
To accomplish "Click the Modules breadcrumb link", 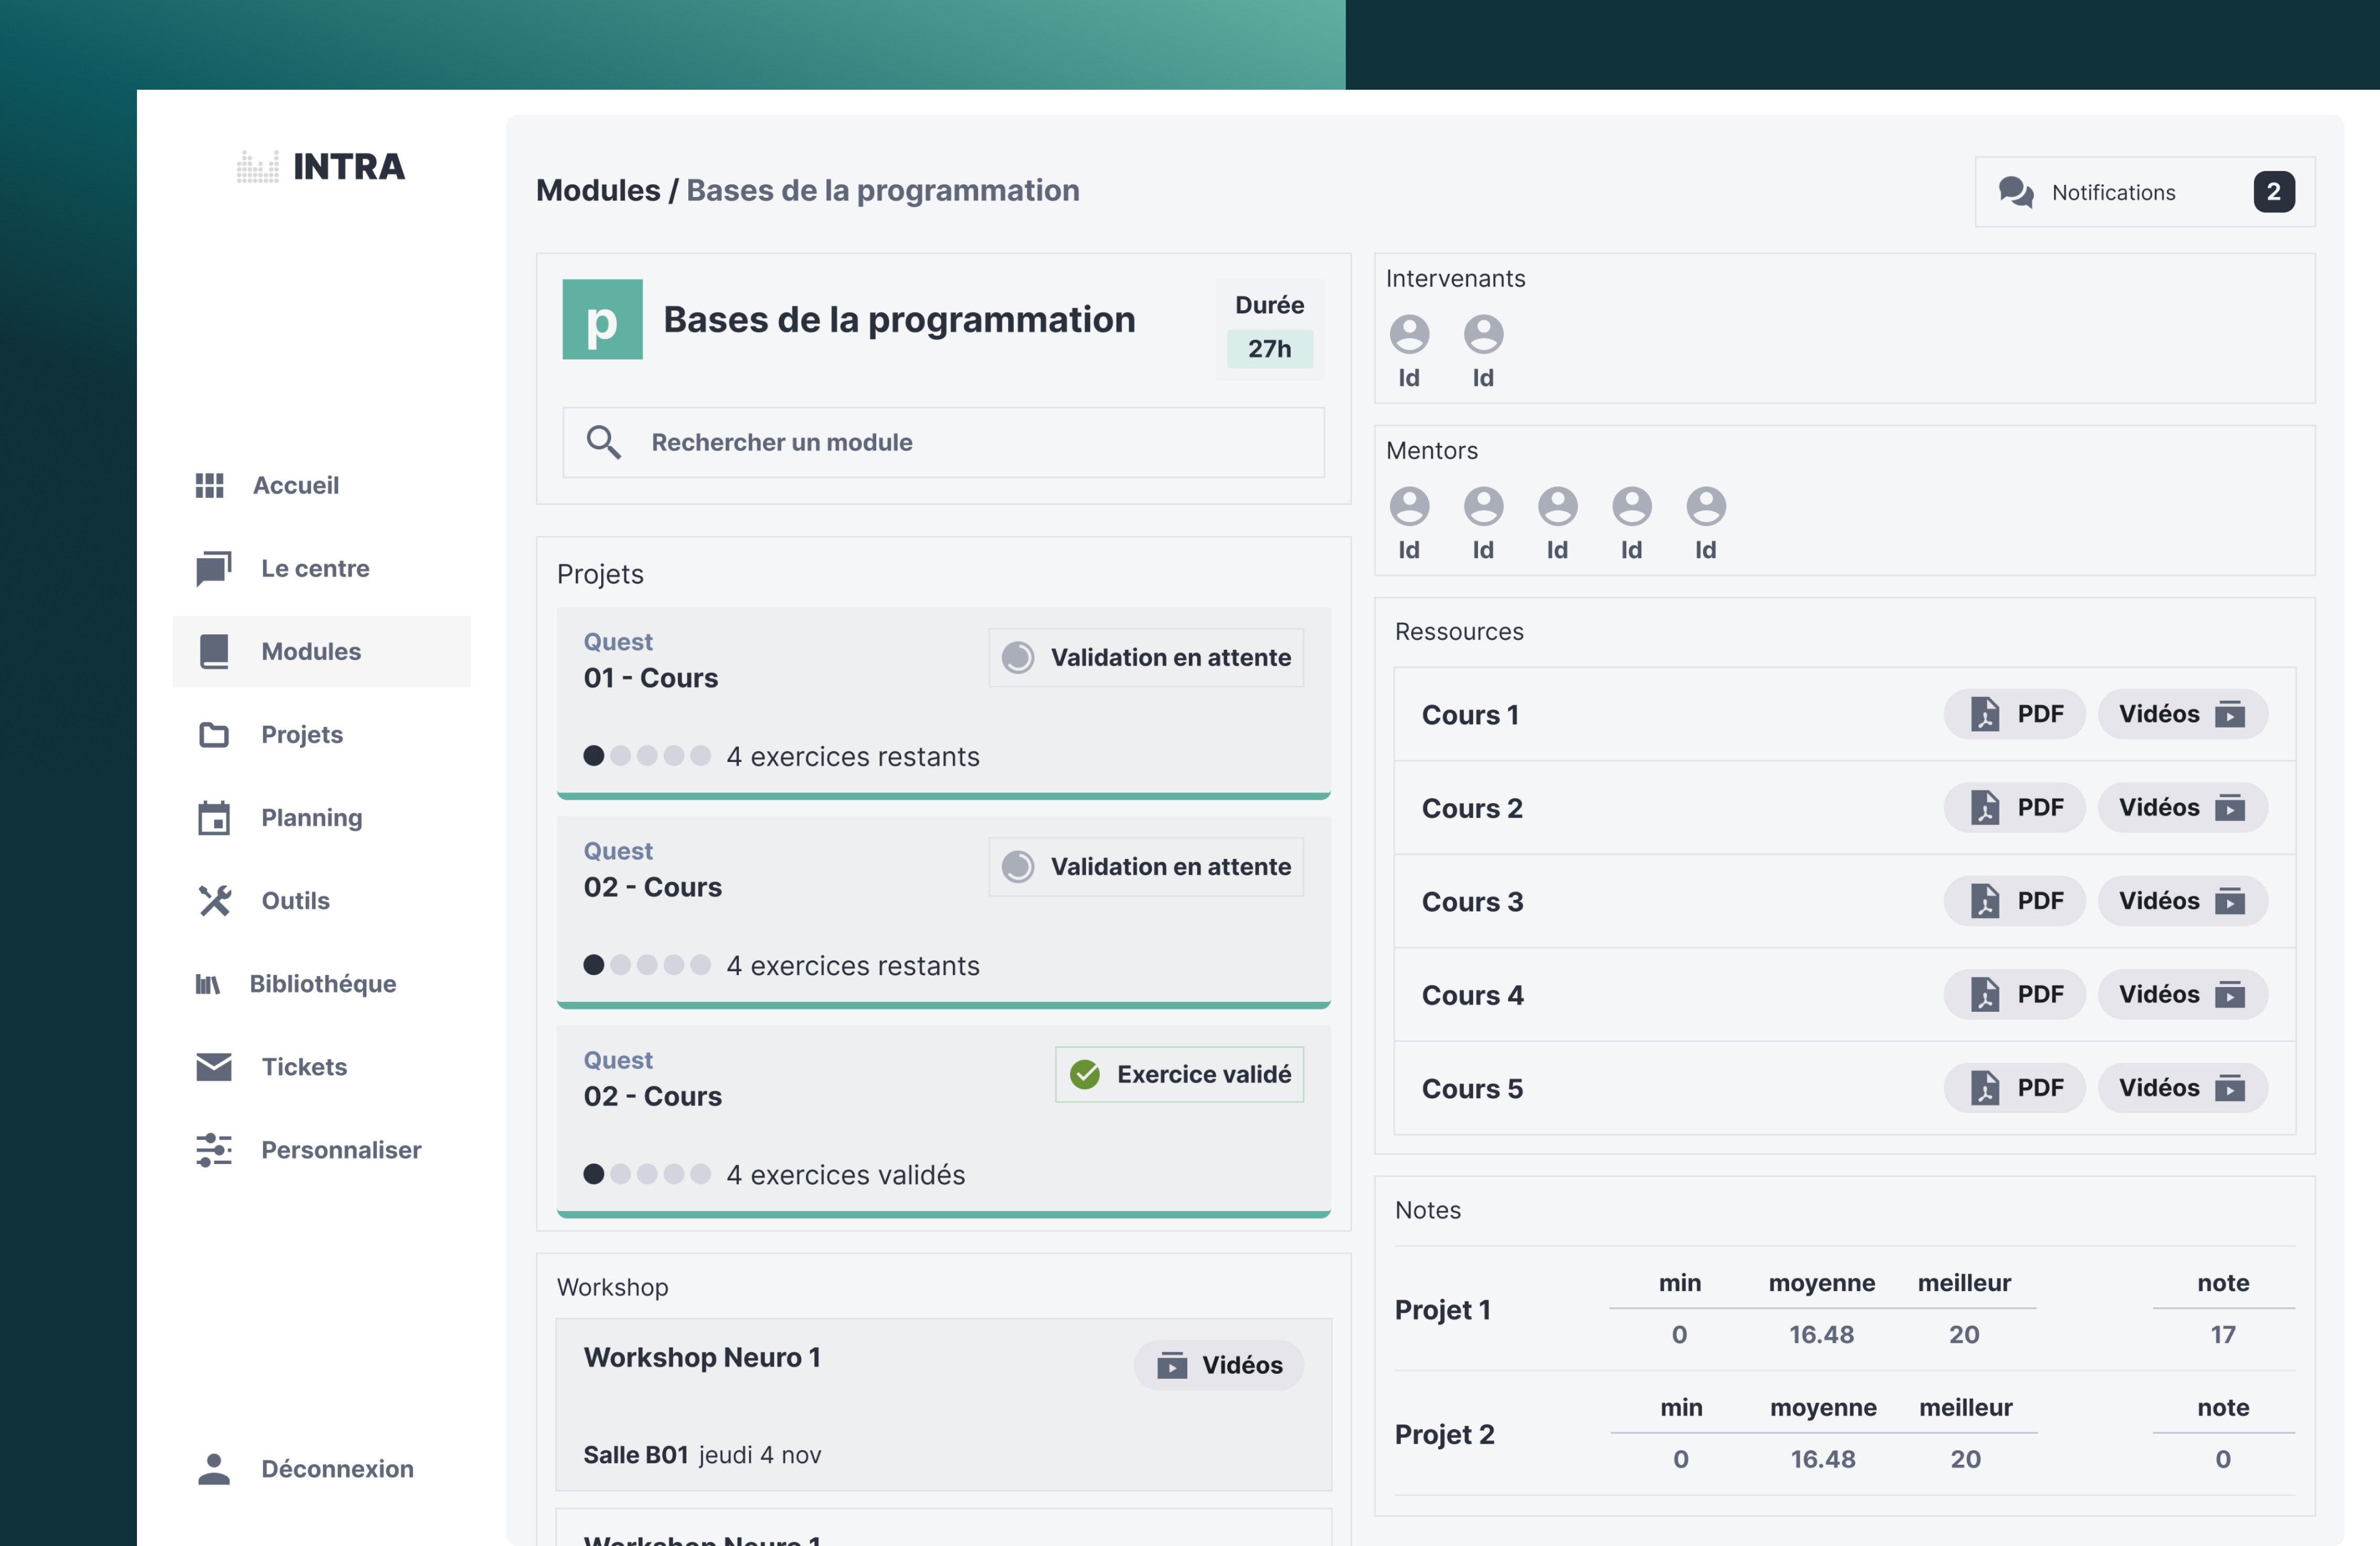I will click(598, 190).
